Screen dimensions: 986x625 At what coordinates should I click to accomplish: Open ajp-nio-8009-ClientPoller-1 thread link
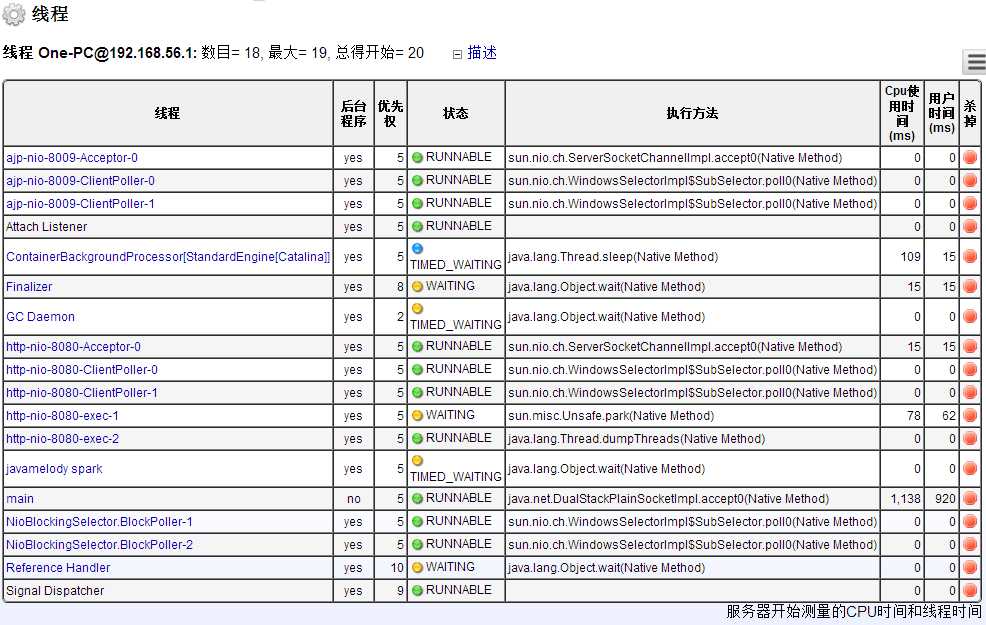click(x=80, y=204)
